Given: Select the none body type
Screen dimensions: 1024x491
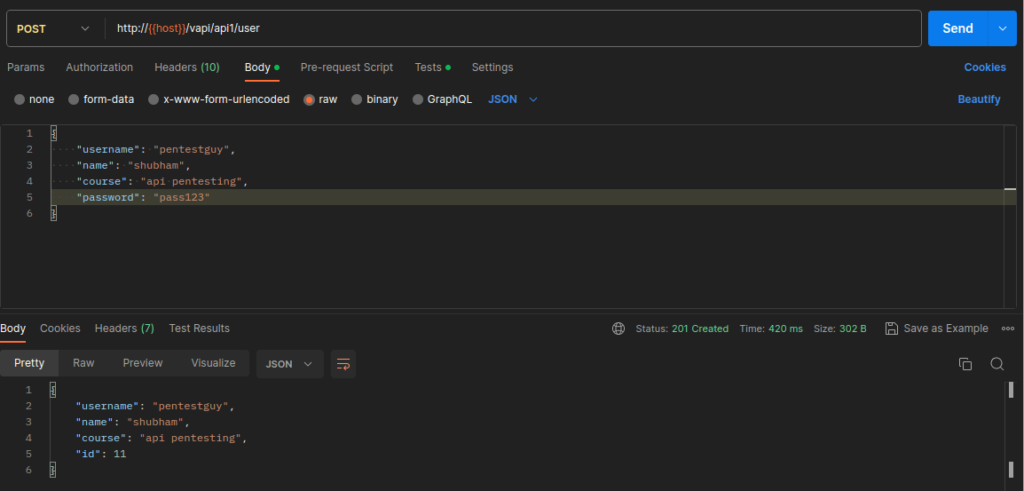Looking at the screenshot, I should (x=34, y=99).
